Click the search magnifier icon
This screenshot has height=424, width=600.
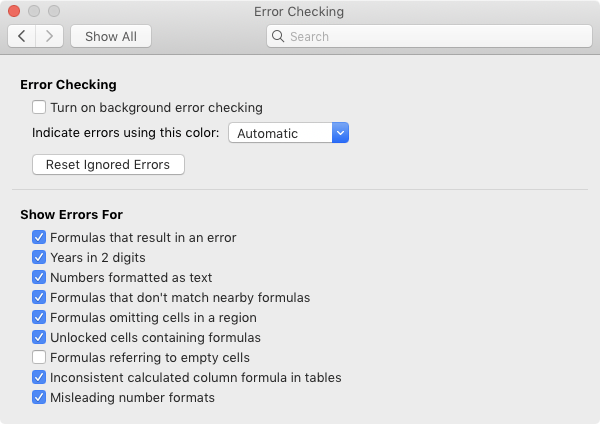tap(278, 37)
